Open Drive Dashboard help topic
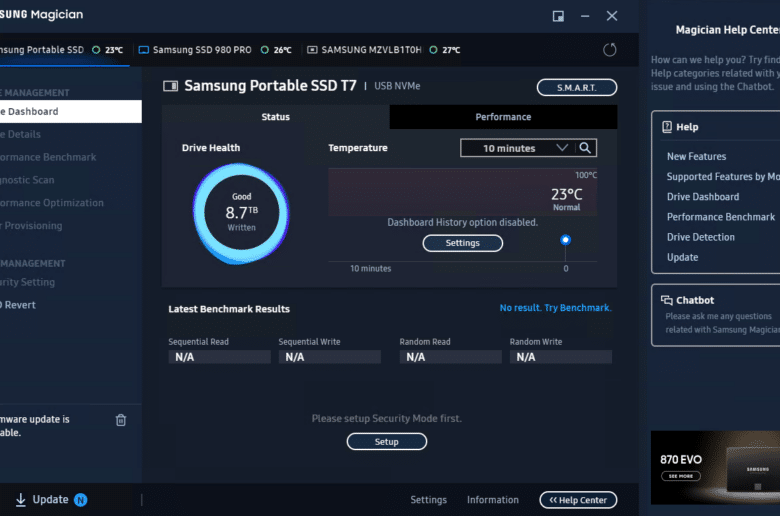Viewport: 780px width, 516px height. [703, 197]
